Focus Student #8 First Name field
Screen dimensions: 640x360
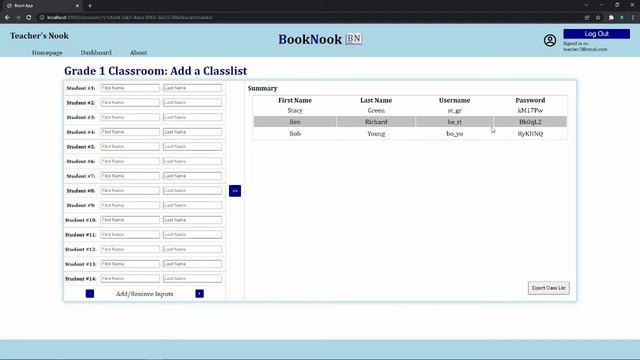pos(130,191)
